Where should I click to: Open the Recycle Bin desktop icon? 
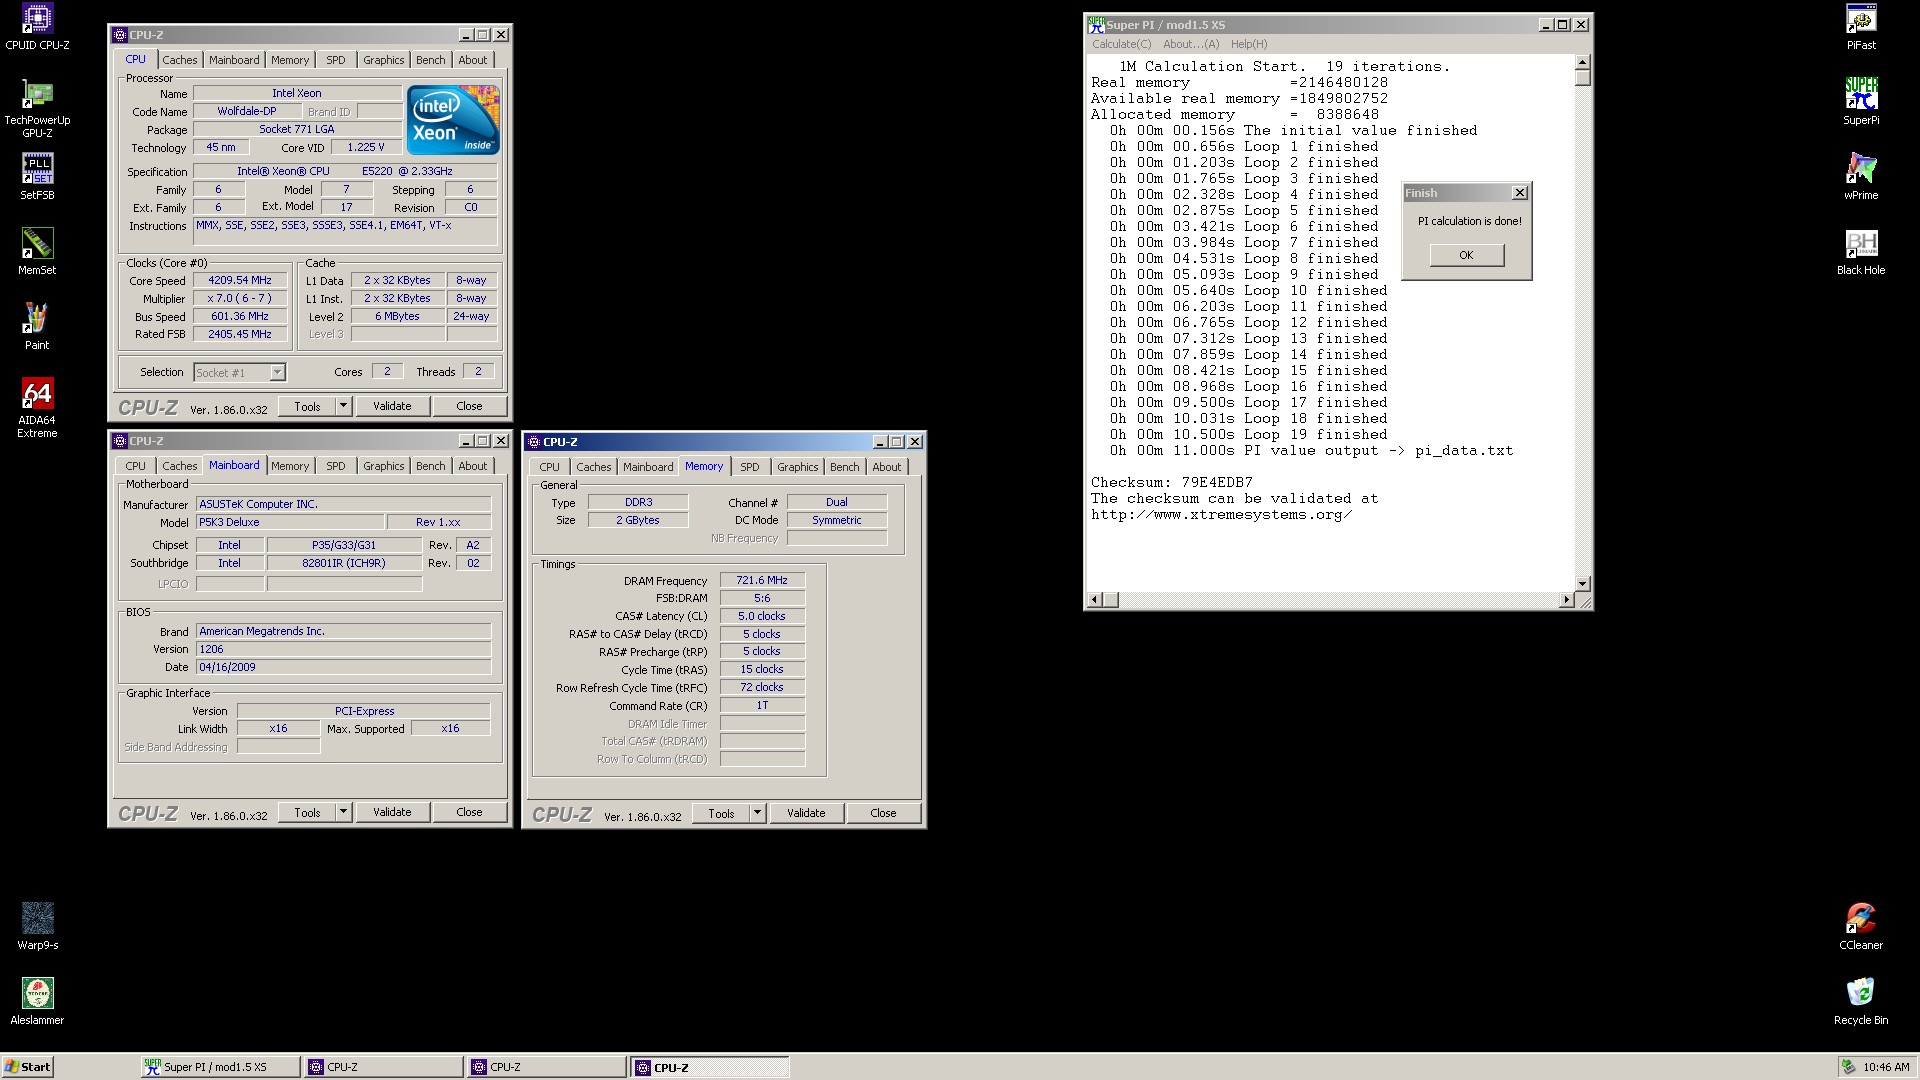point(1861,1002)
